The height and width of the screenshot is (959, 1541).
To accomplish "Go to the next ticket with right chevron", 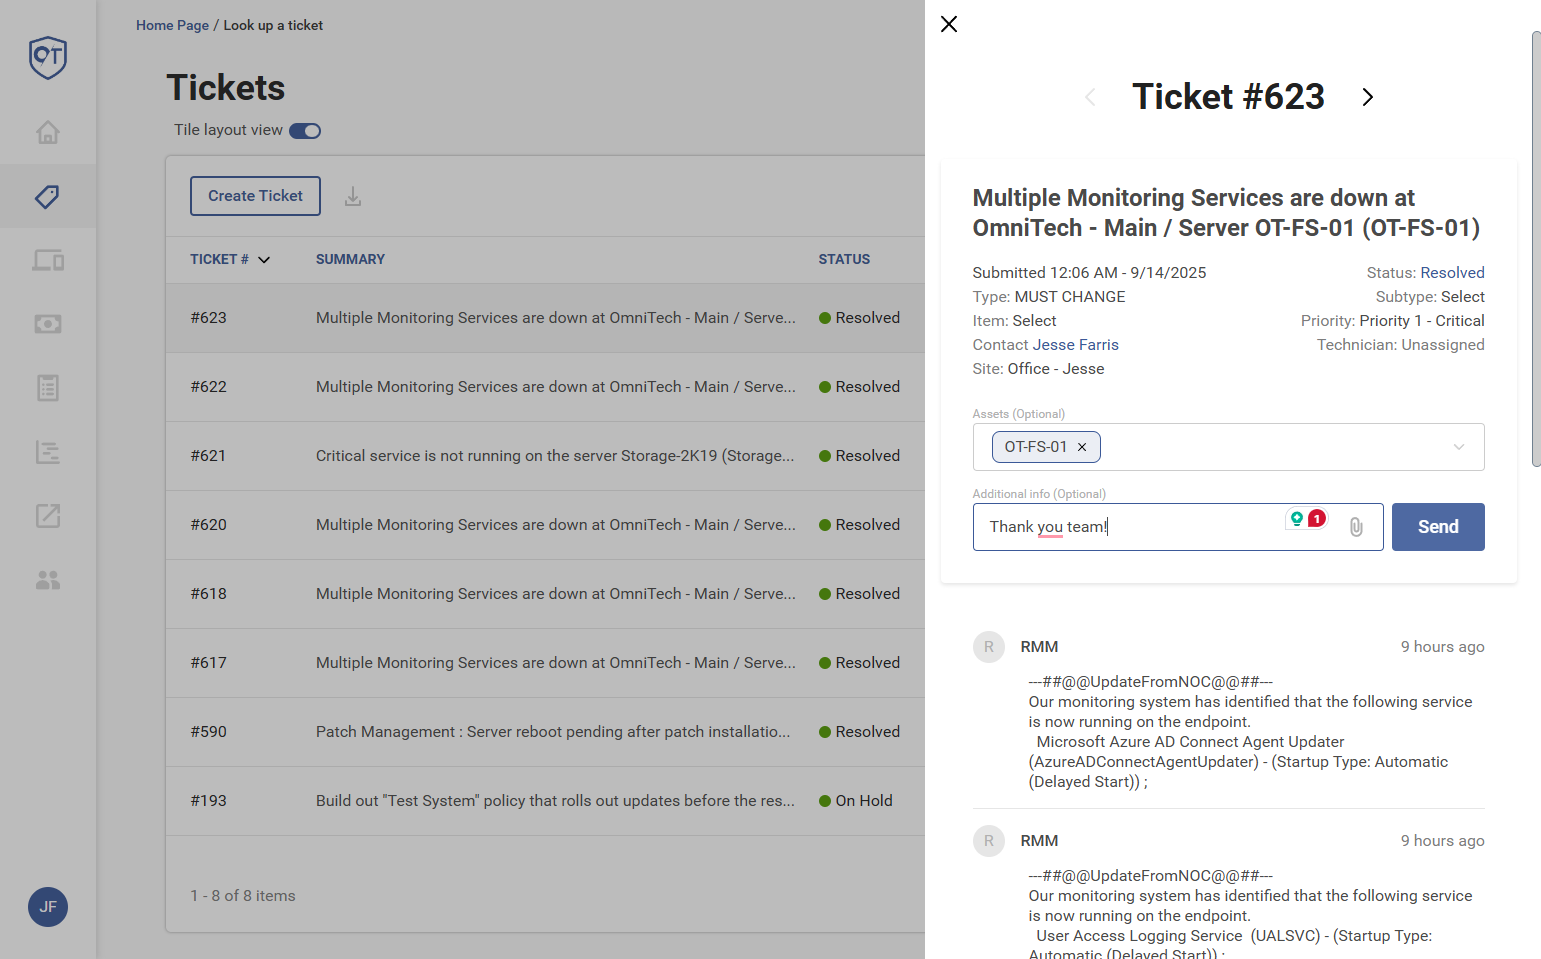I will tap(1368, 97).
